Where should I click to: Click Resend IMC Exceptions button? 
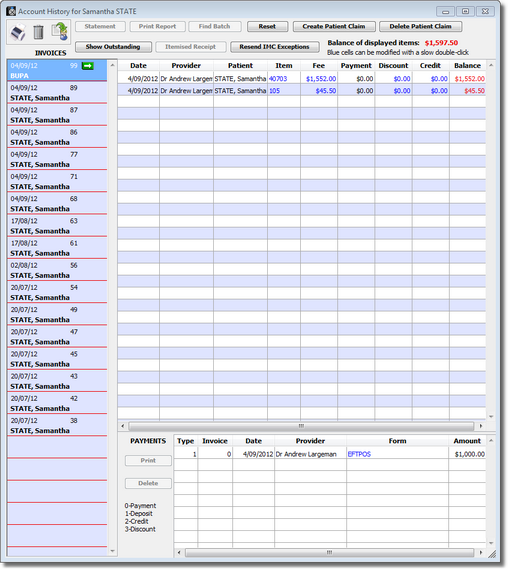(275, 47)
